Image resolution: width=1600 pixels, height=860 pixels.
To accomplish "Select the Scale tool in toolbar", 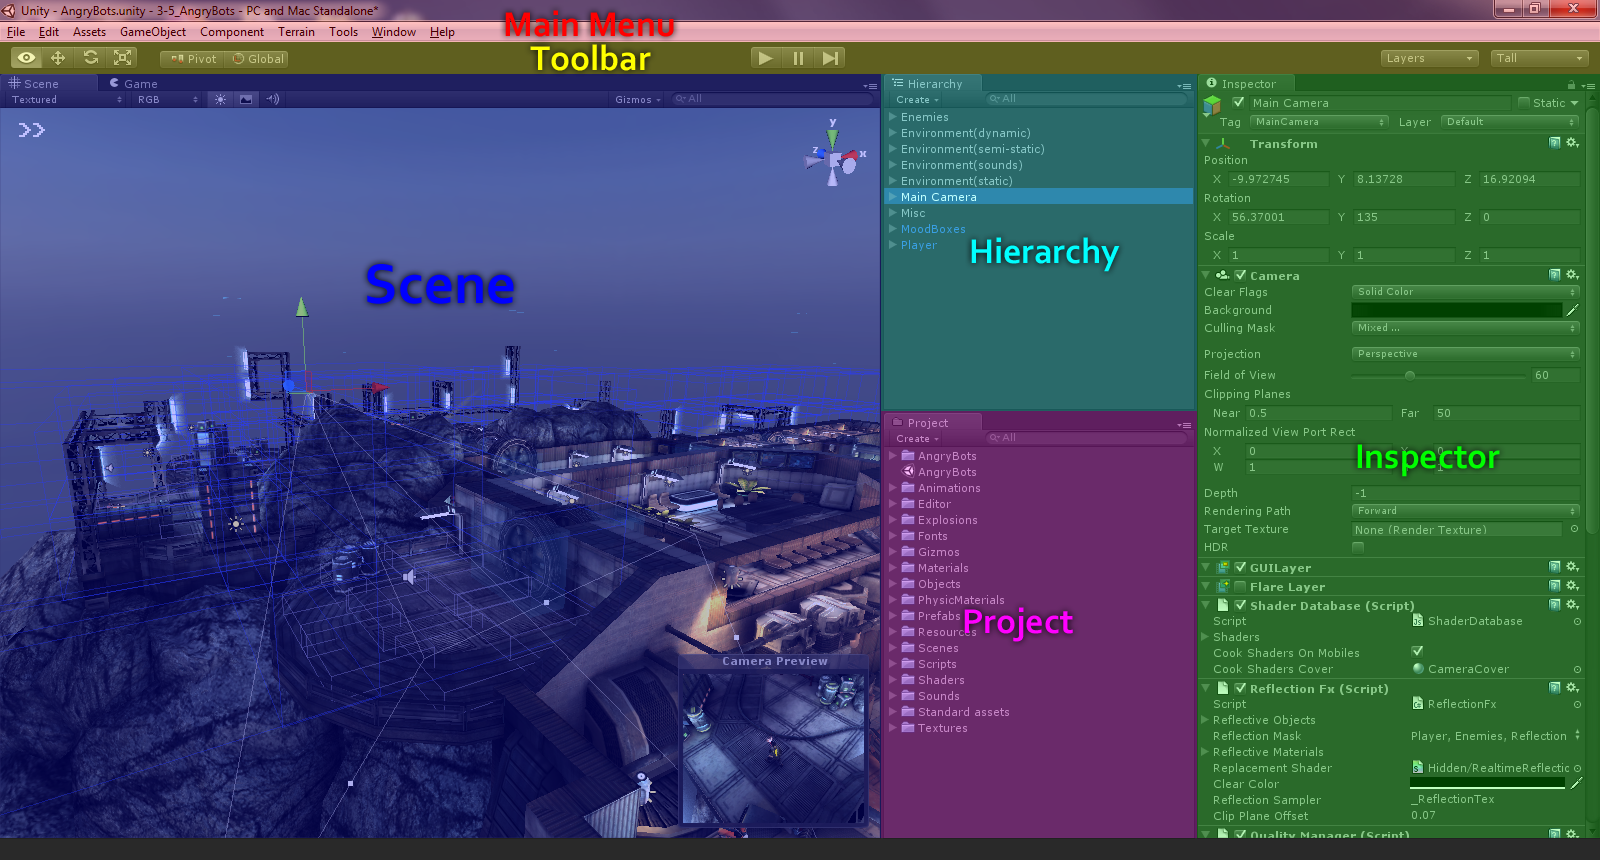I will click(123, 58).
